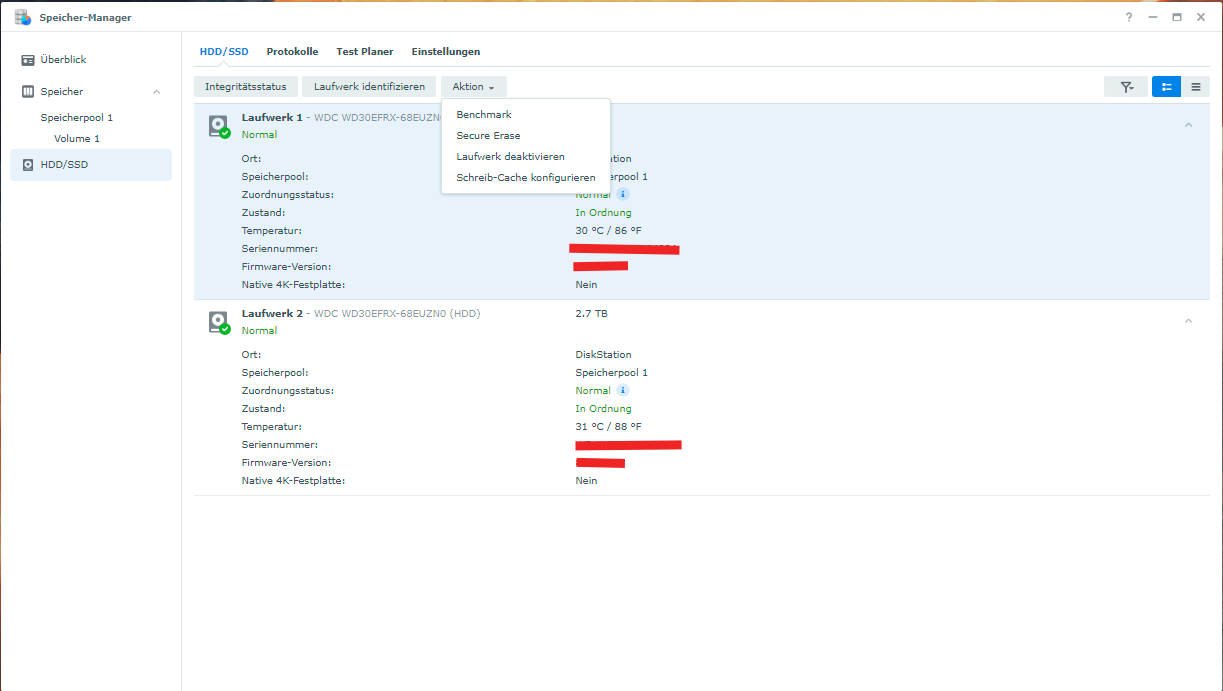The height and width of the screenshot is (691, 1223).
Task: Click Laufwerk 2 DiskStation location value
Action: coord(603,355)
